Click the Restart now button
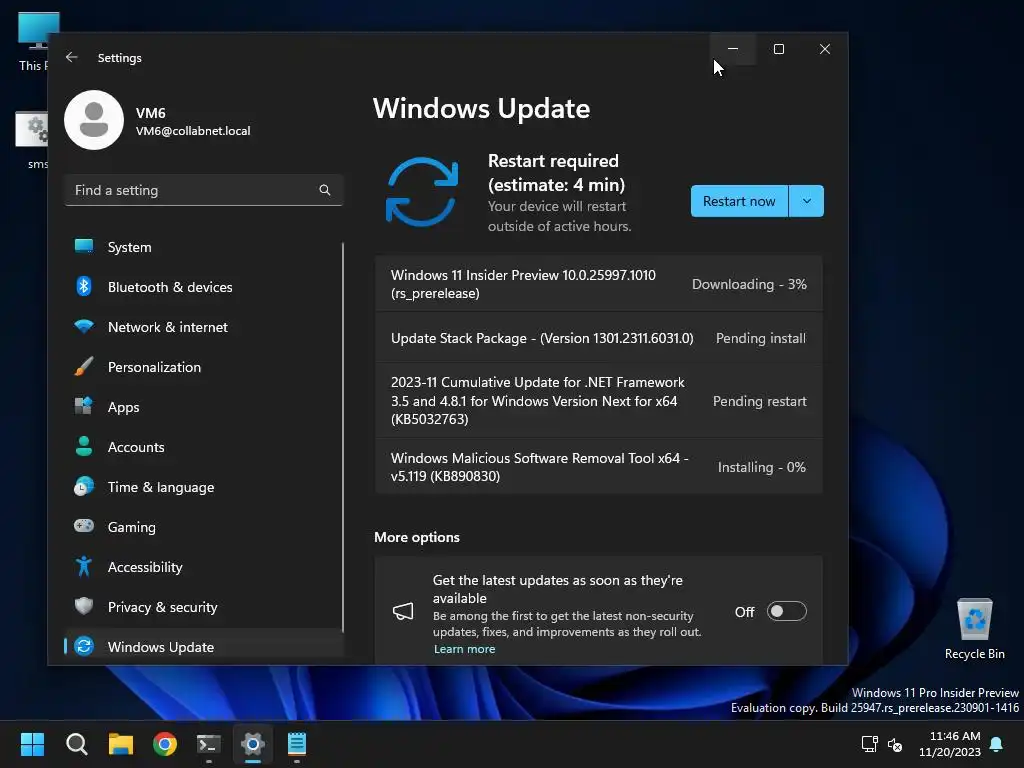This screenshot has height=768, width=1024. 739,201
